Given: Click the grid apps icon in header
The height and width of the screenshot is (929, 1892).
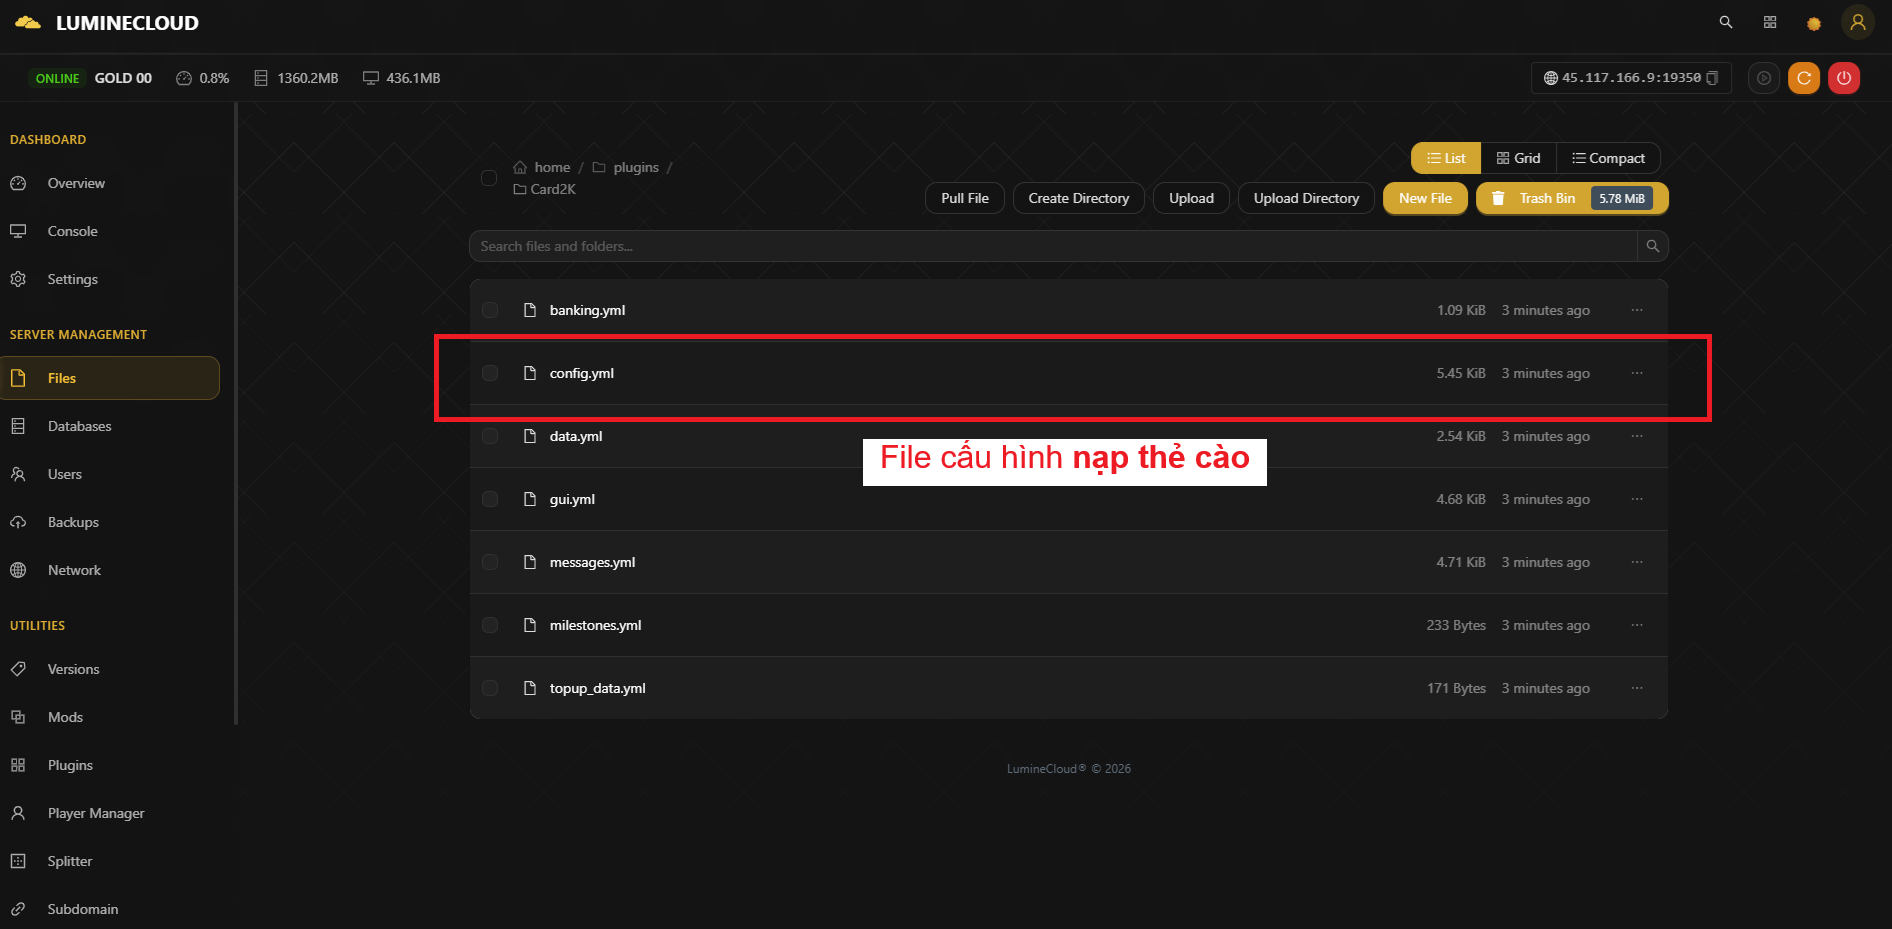Looking at the screenshot, I should point(1769,22).
